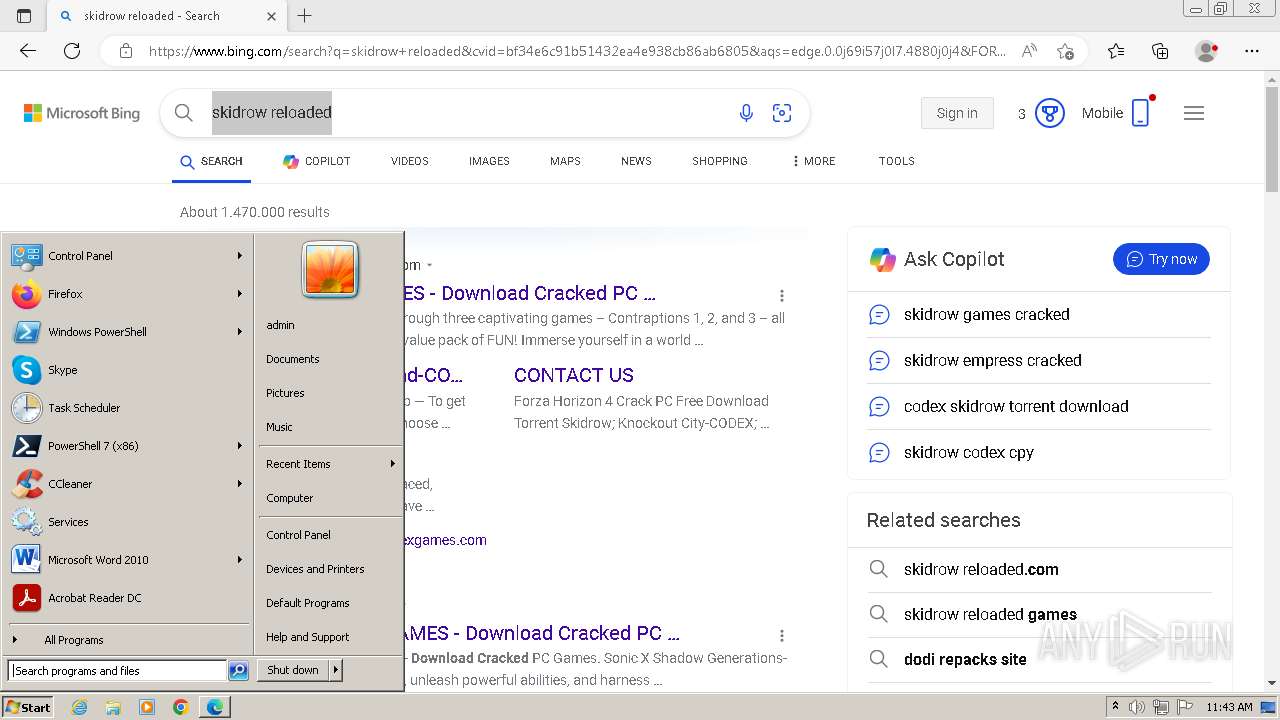Screen dimensions: 1280x720
Task: Open Edge Settings and more menu
Action: tap(1252, 51)
